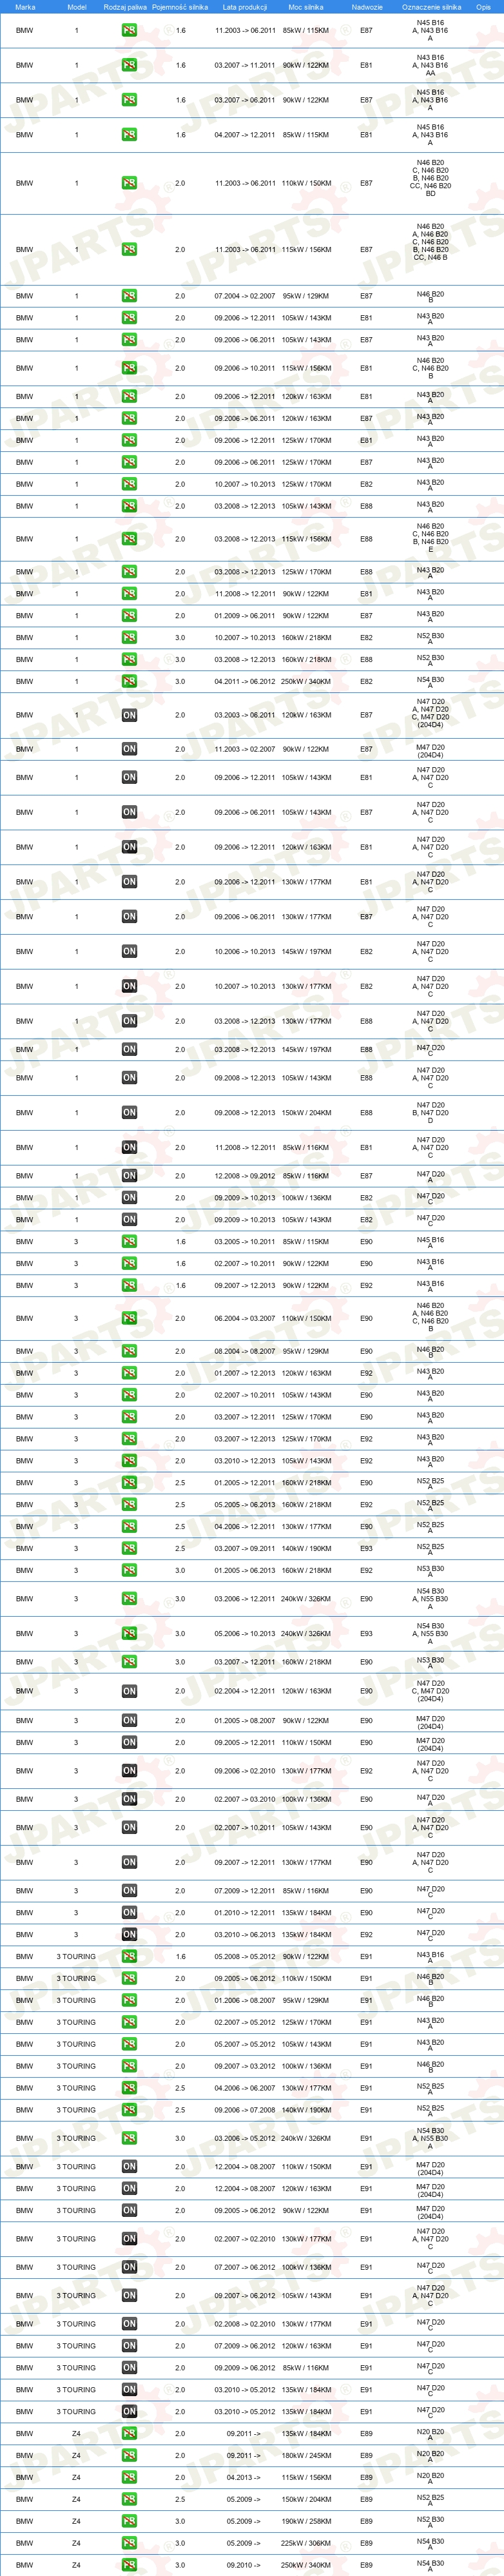
Task: Click the 3 TOURING model cell in the 05.2008 -> 05.2012 row
Action: click(x=76, y=1957)
